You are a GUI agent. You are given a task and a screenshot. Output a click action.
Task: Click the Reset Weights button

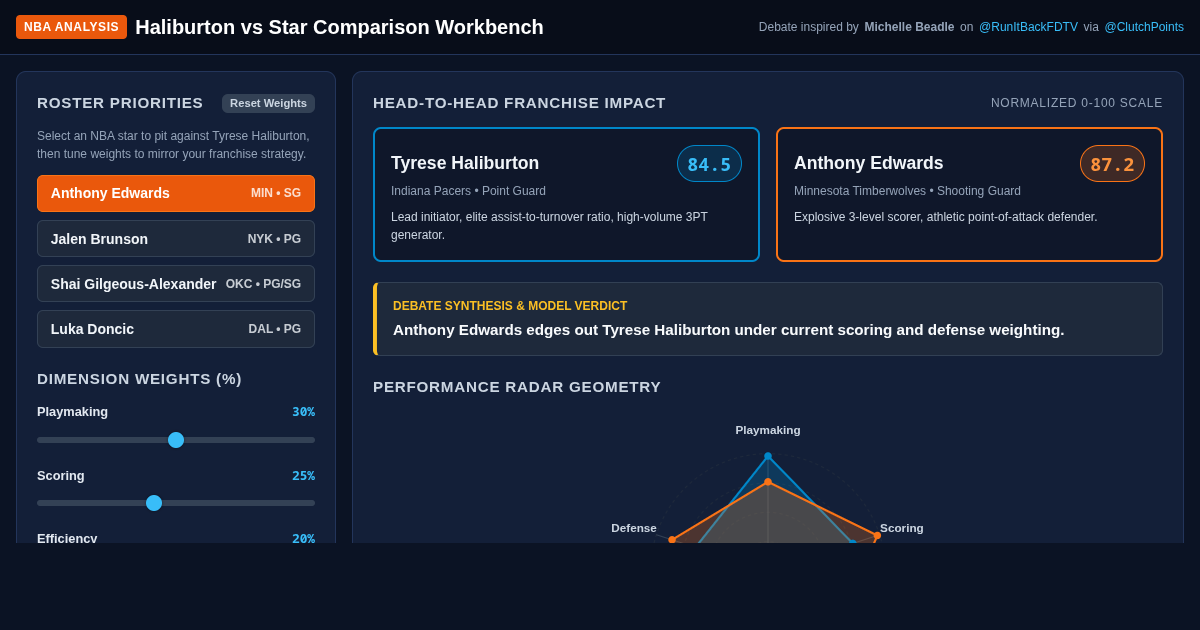[x=268, y=103]
